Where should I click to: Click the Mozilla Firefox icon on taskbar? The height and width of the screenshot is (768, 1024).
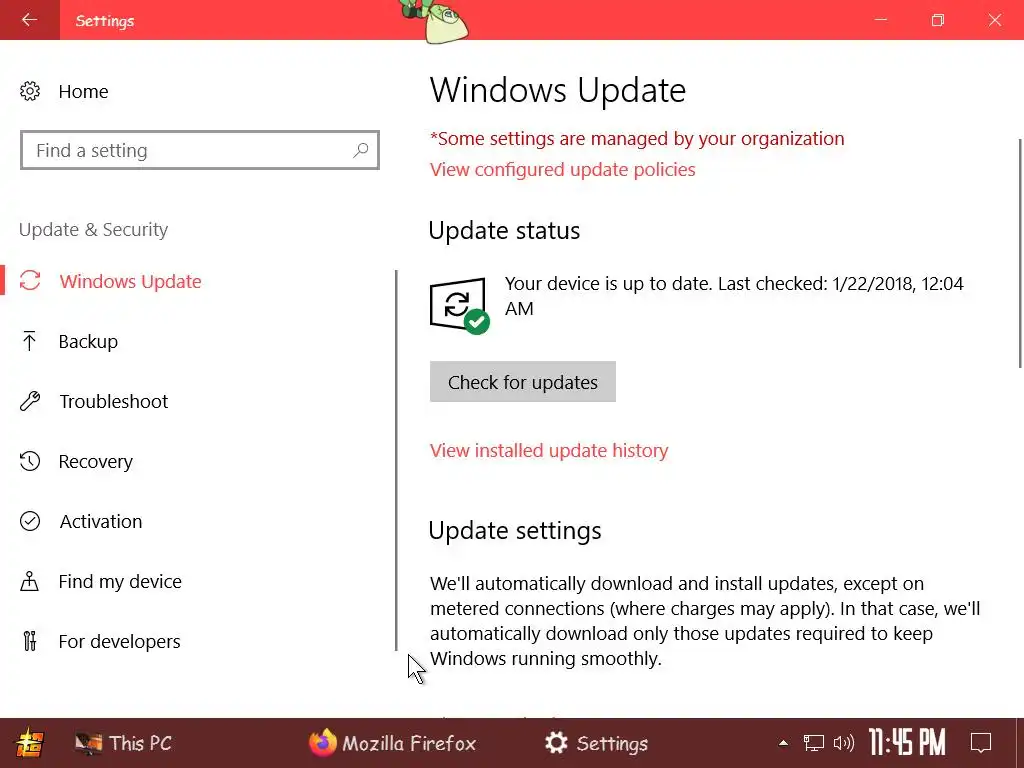click(x=322, y=743)
